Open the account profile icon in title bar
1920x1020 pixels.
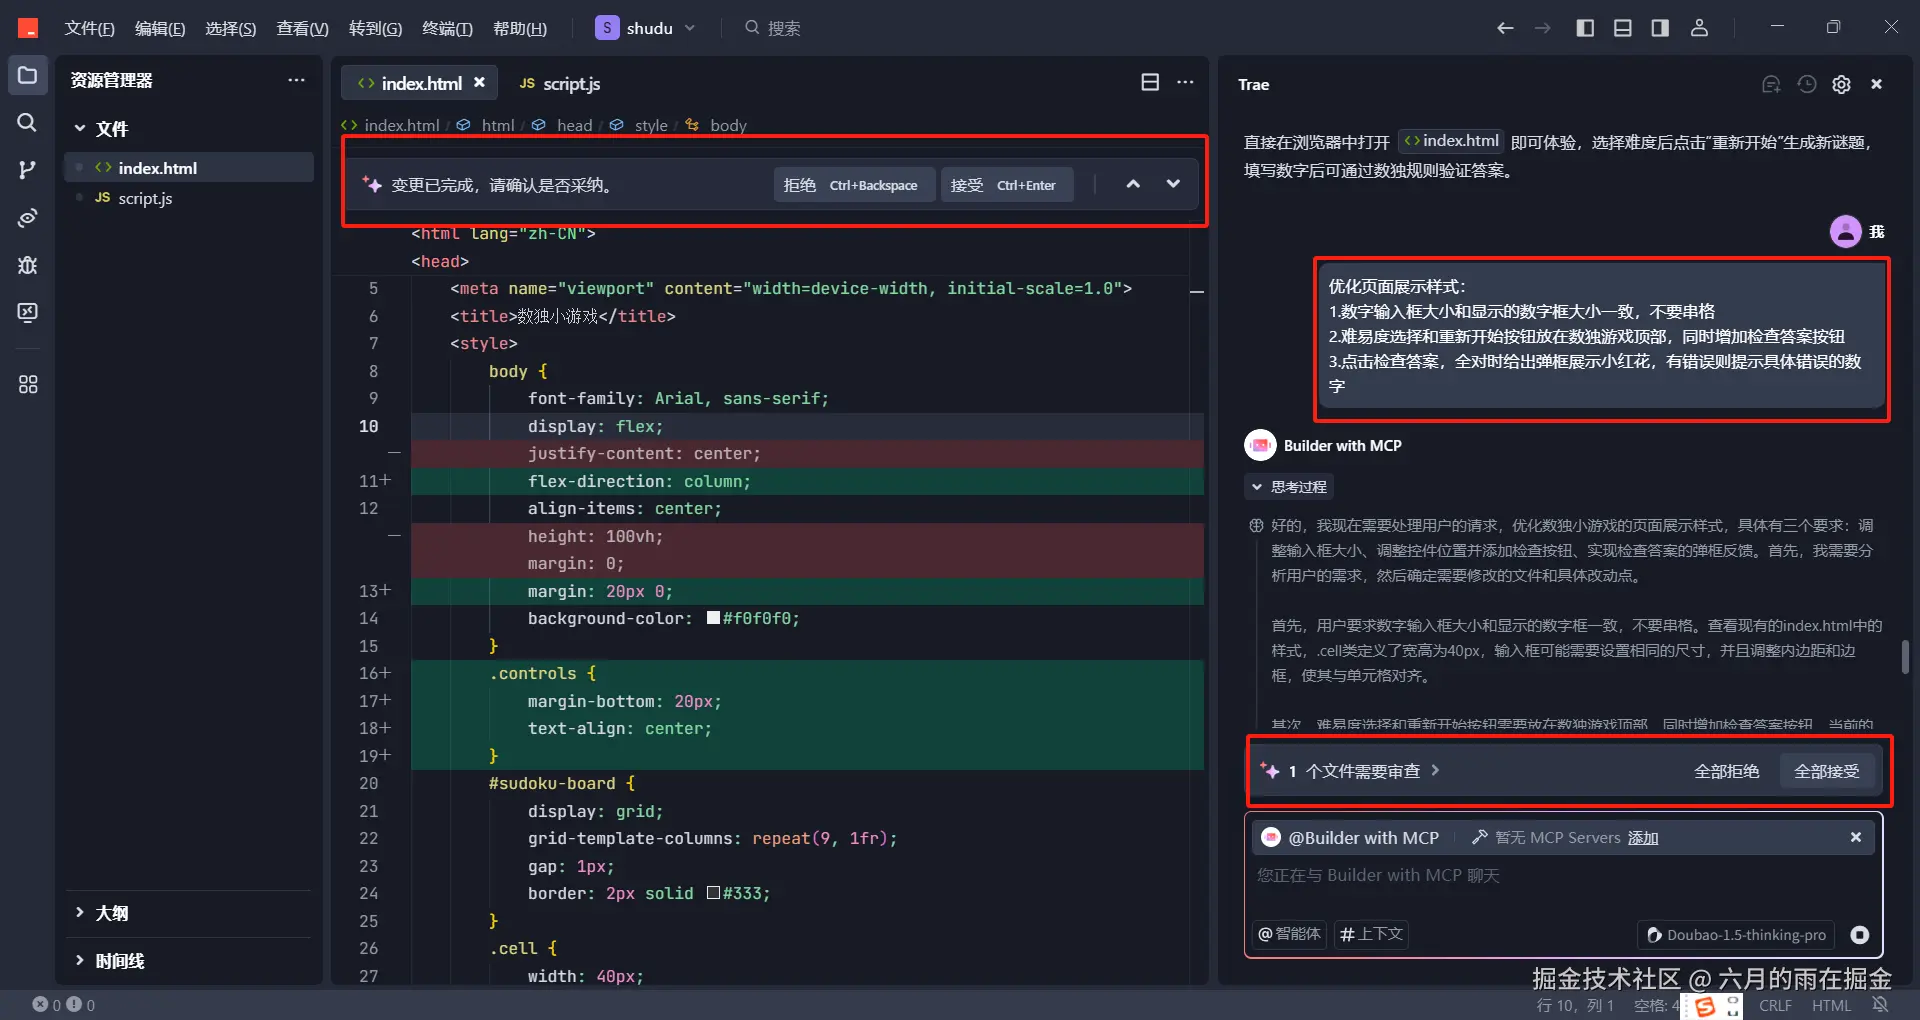coord(1699,28)
